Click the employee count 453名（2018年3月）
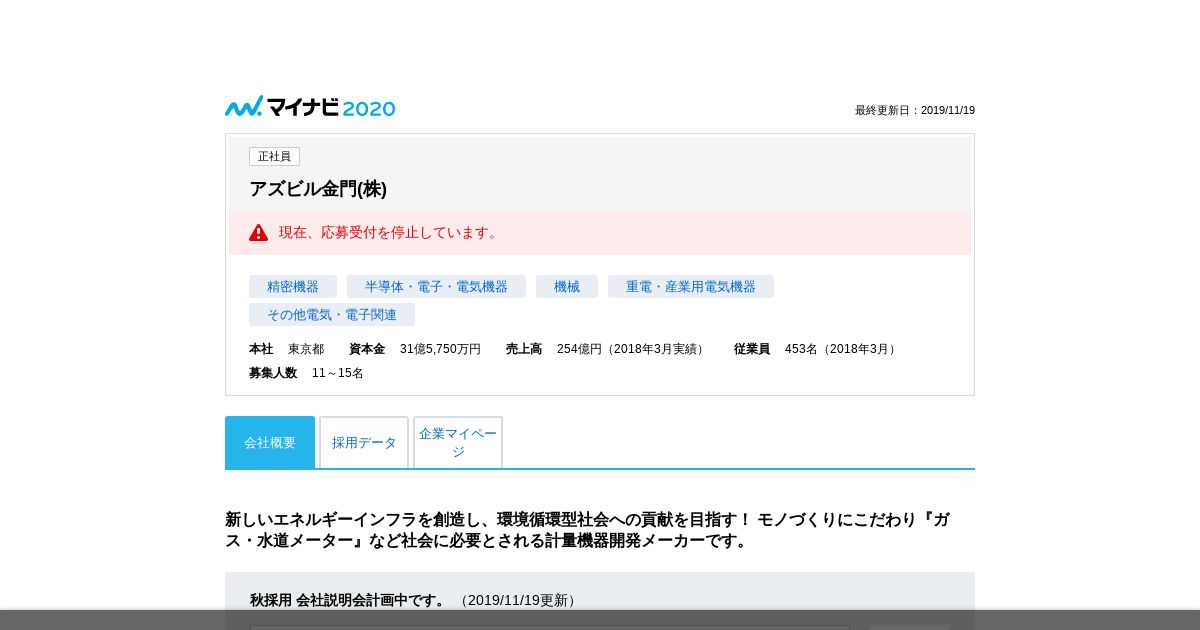Image resolution: width=1200 pixels, height=630 pixels. 842,349
